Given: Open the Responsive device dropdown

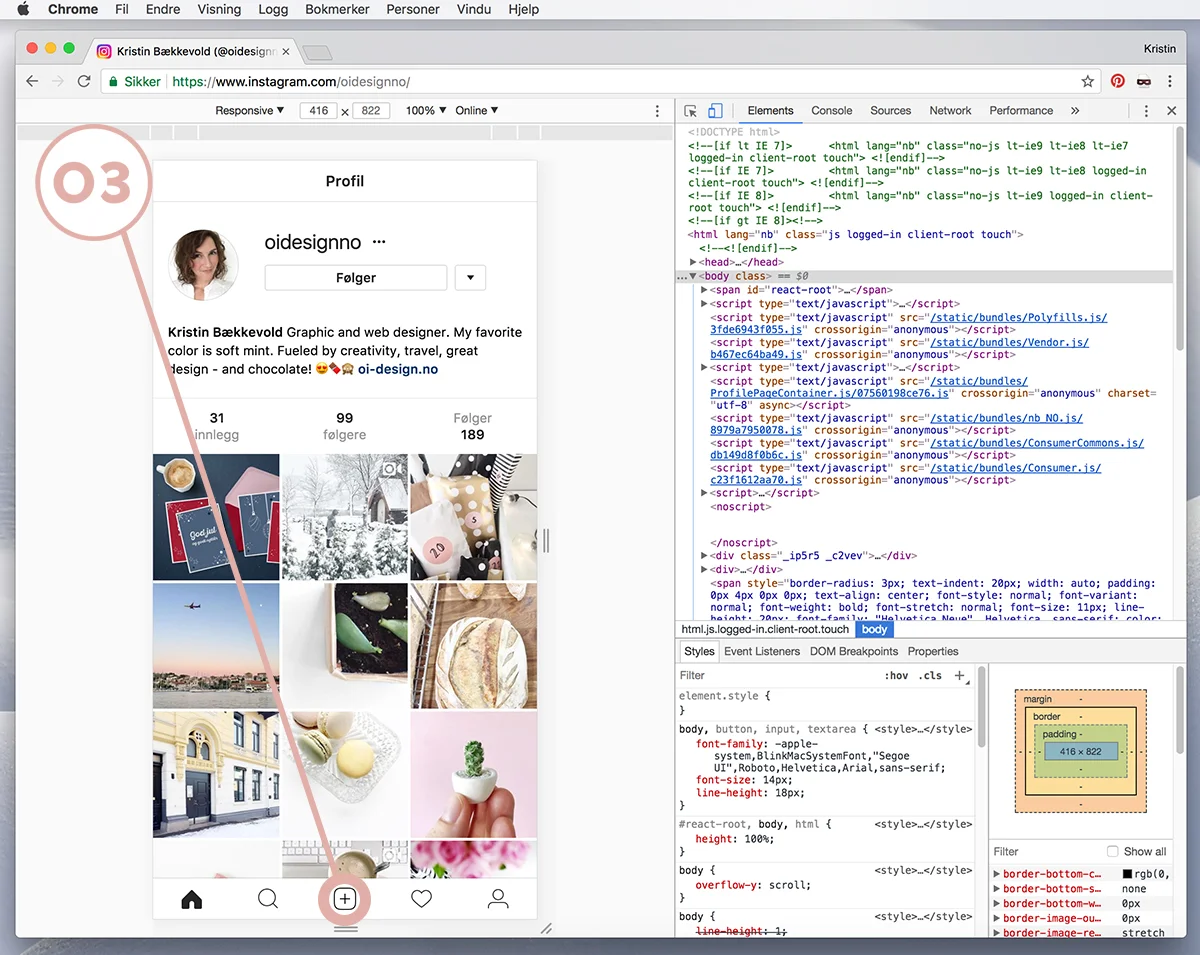Looking at the screenshot, I should tap(250, 111).
